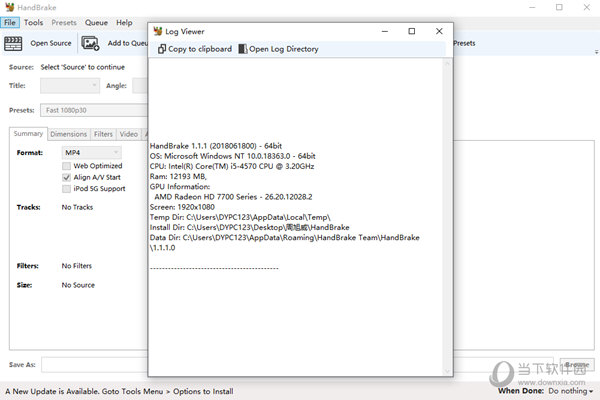The image size is (600, 400).
Task: Switch to the Dimensions tab
Action: pos(68,134)
